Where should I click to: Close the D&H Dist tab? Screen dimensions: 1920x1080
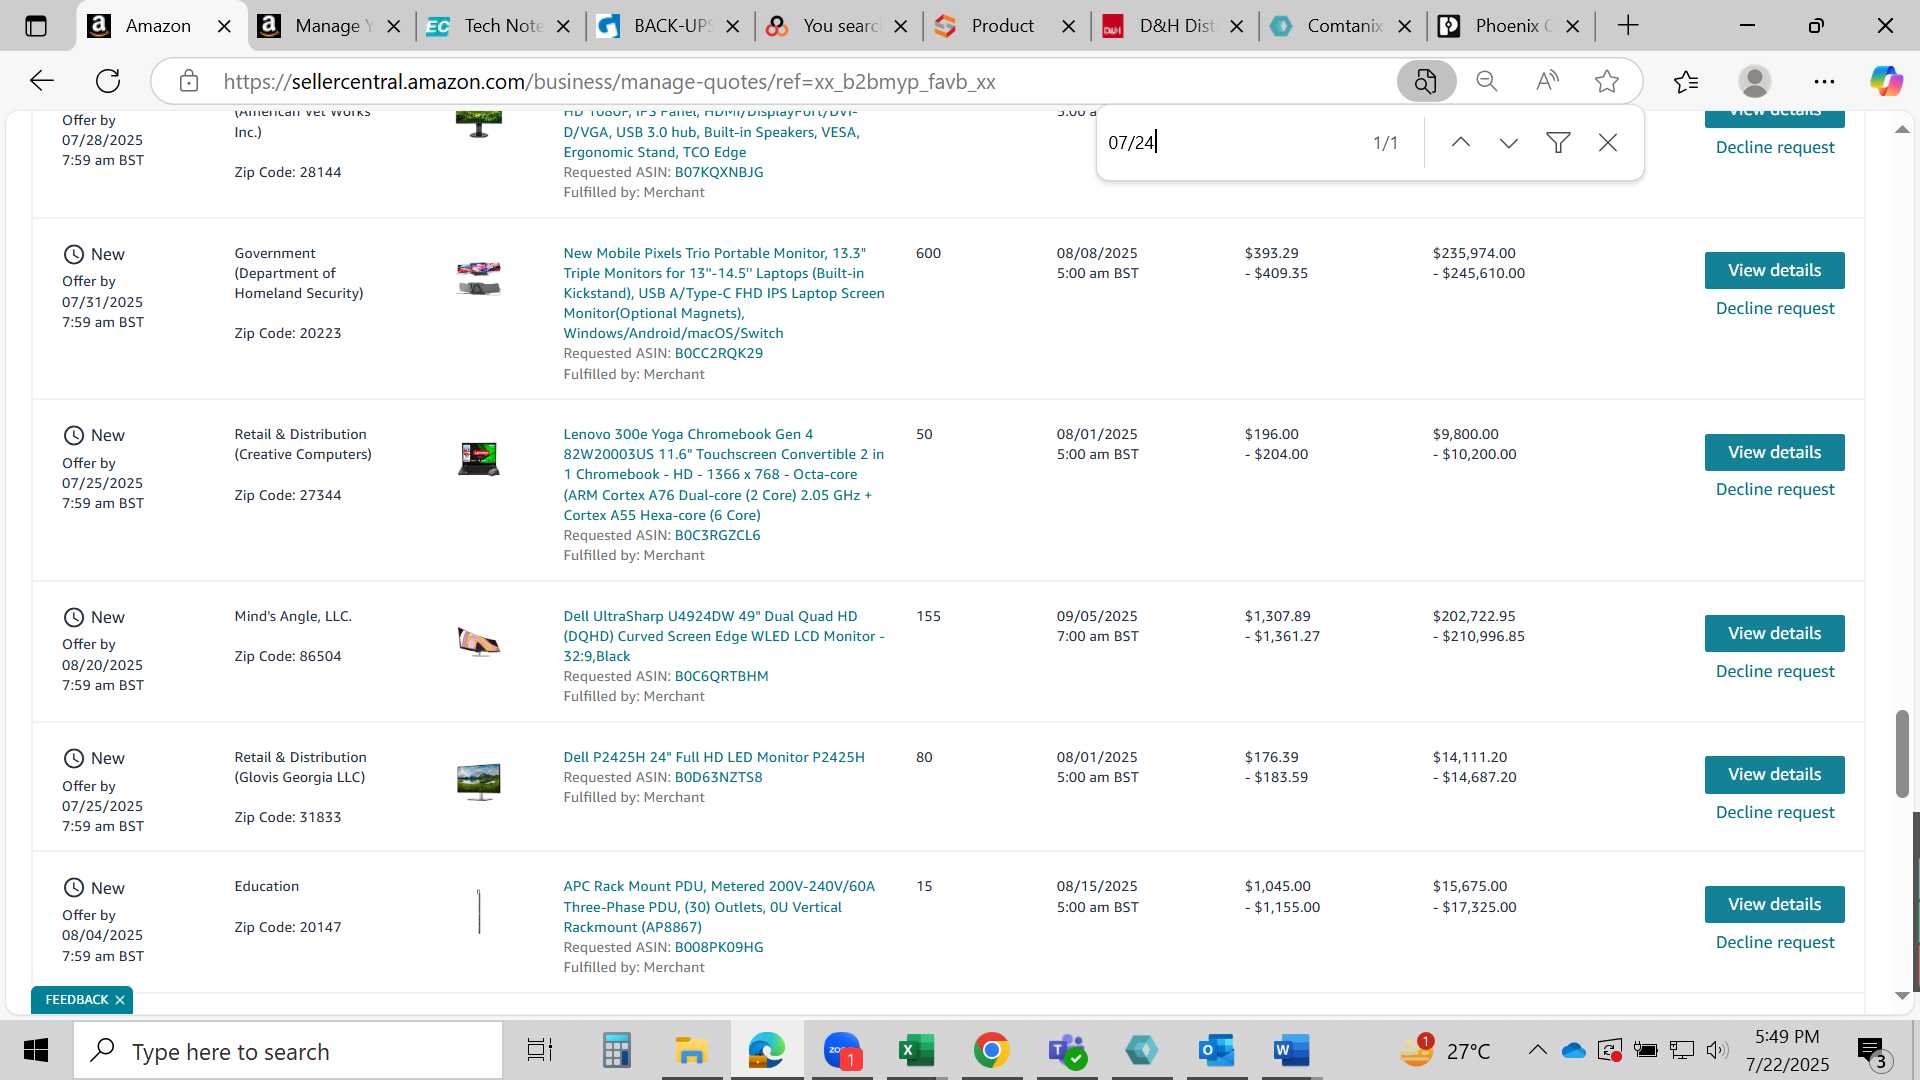point(1236,27)
